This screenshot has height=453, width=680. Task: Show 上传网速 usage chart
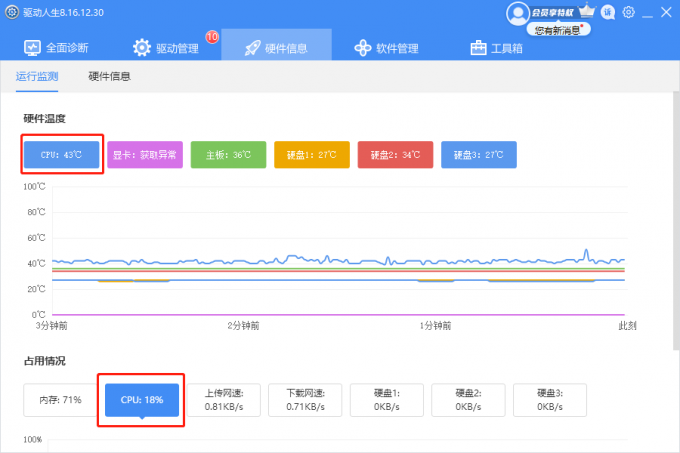click(224, 400)
